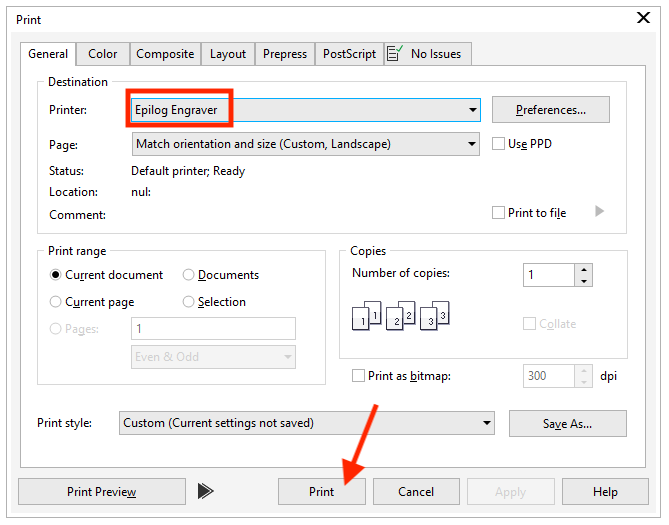Viewport: 669px width, 525px height.
Task: Tick the Print to file checkbox
Action: click(498, 213)
